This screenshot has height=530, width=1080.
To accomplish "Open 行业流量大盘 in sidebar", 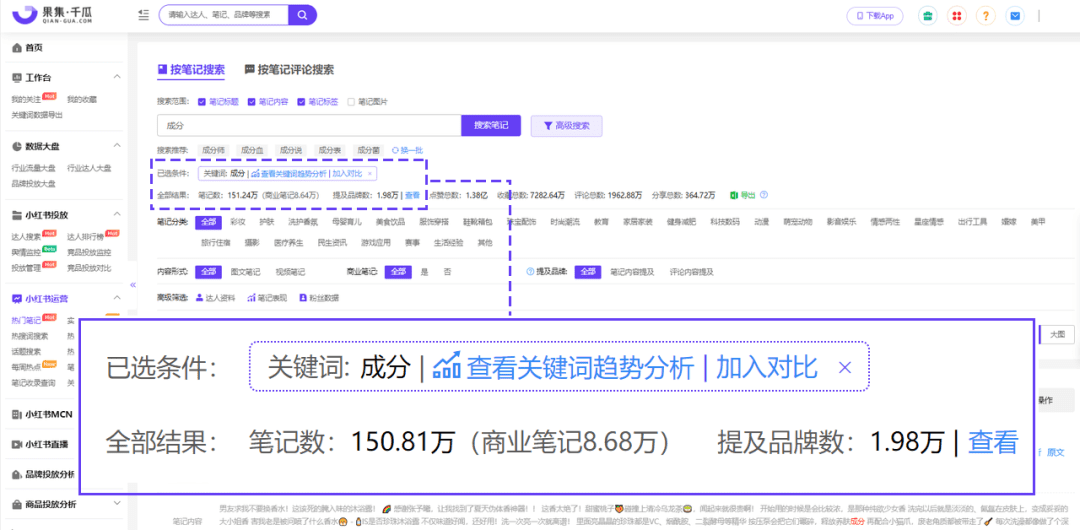I will [34, 167].
